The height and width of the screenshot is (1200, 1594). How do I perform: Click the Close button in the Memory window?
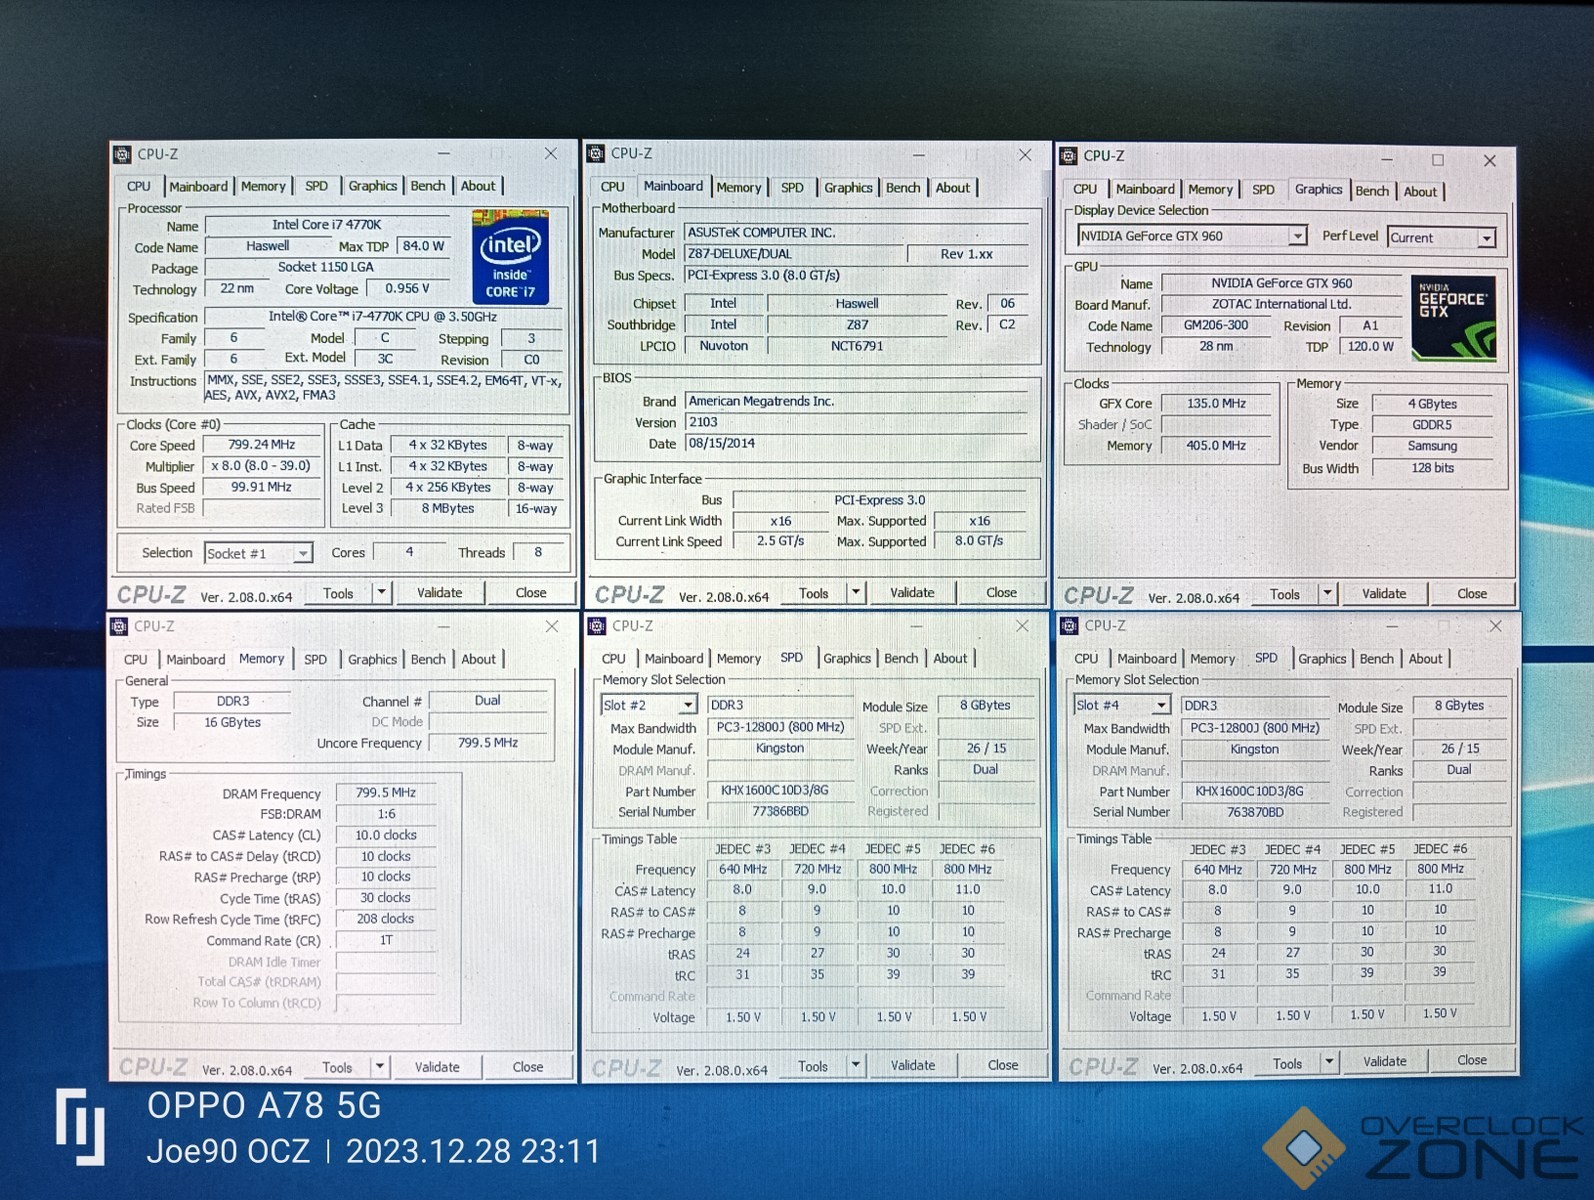pyautogui.click(x=528, y=1067)
